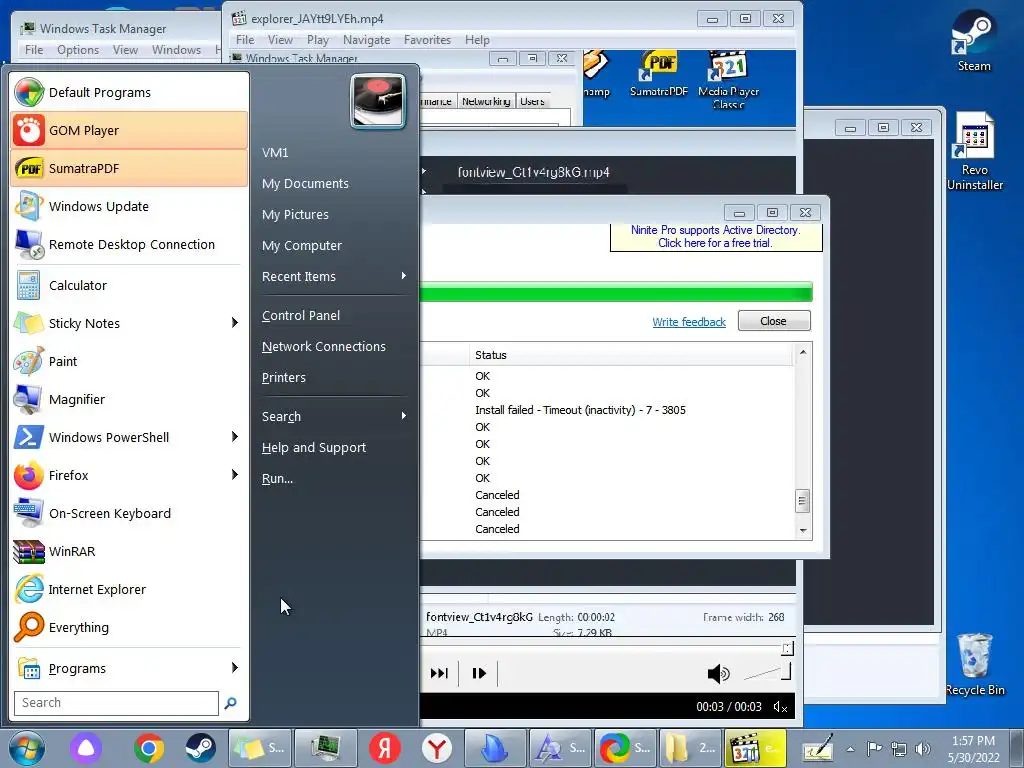1024x768 pixels.
Task: Show hidden tray icons arrow
Action: (850, 749)
